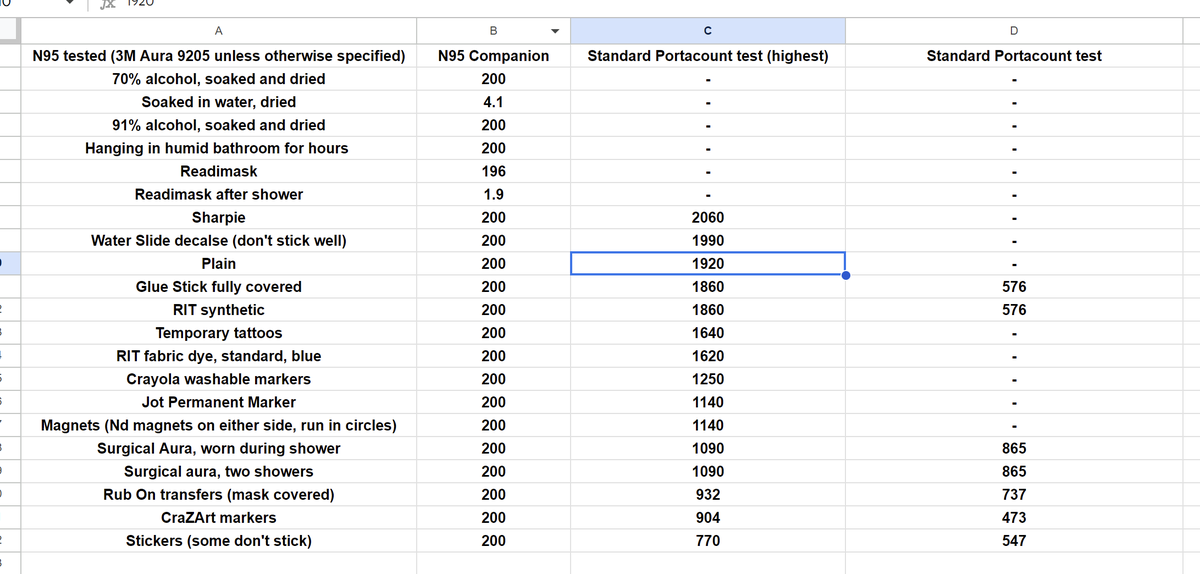Click the '70% alcohol, soaked and dried' cell

(219, 79)
